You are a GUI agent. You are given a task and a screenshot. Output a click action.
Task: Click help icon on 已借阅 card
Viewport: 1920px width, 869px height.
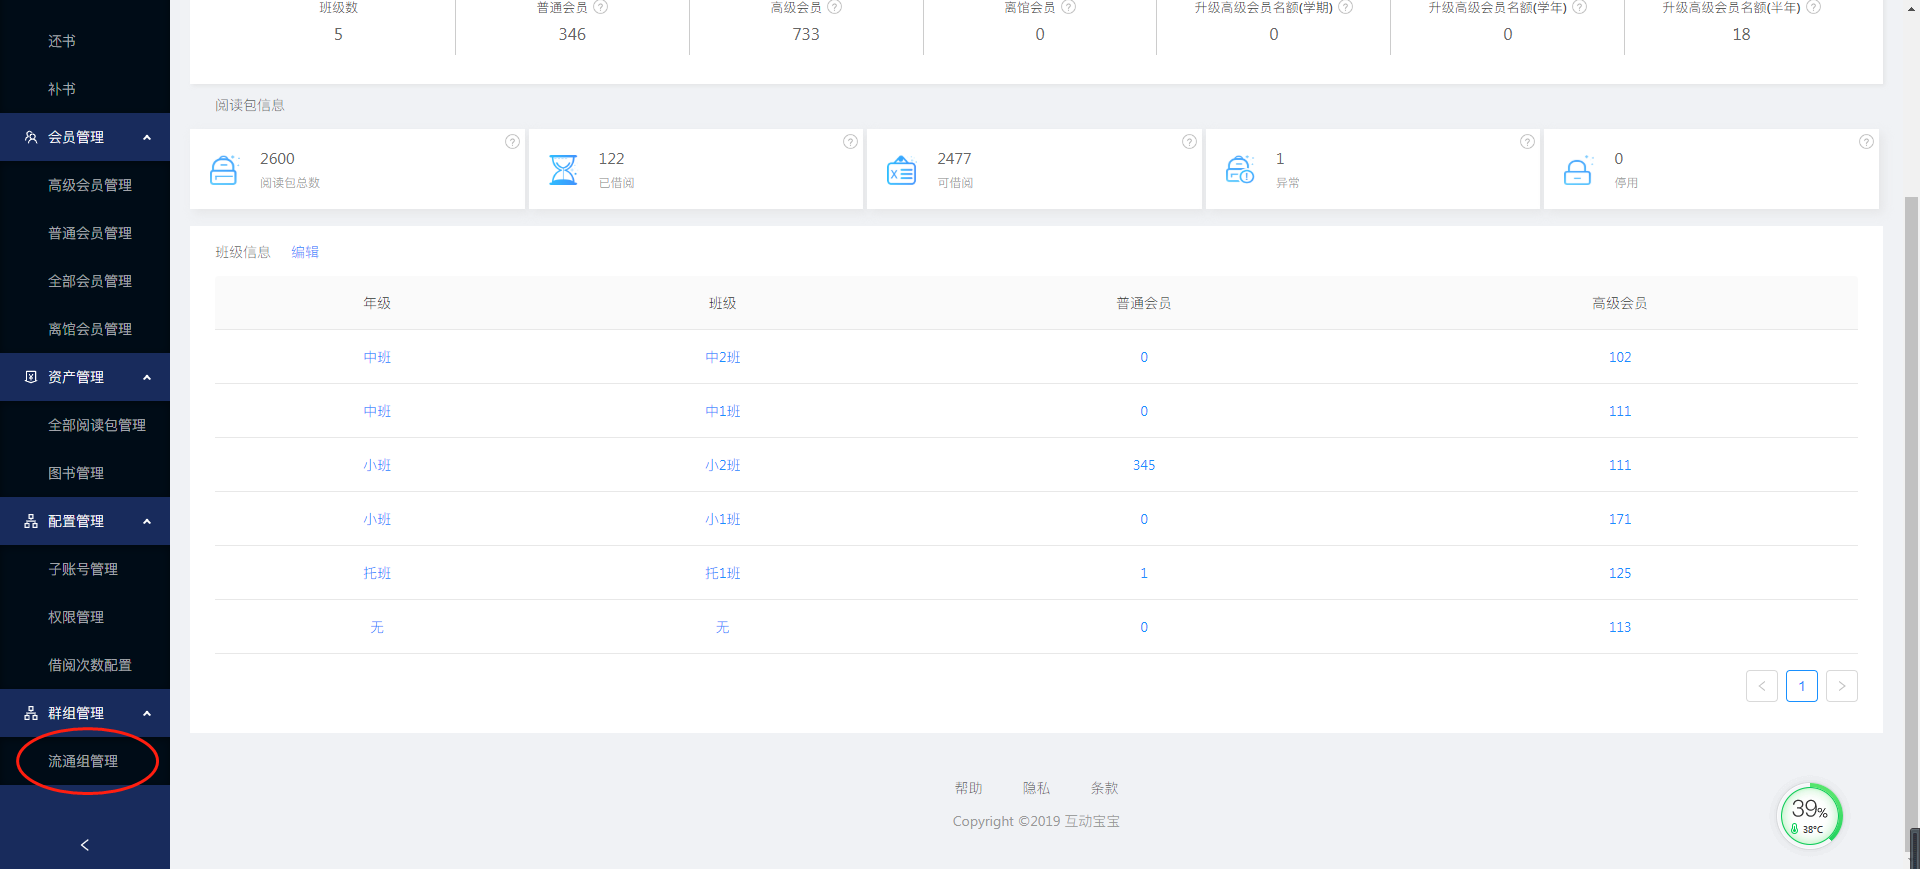pos(850,142)
